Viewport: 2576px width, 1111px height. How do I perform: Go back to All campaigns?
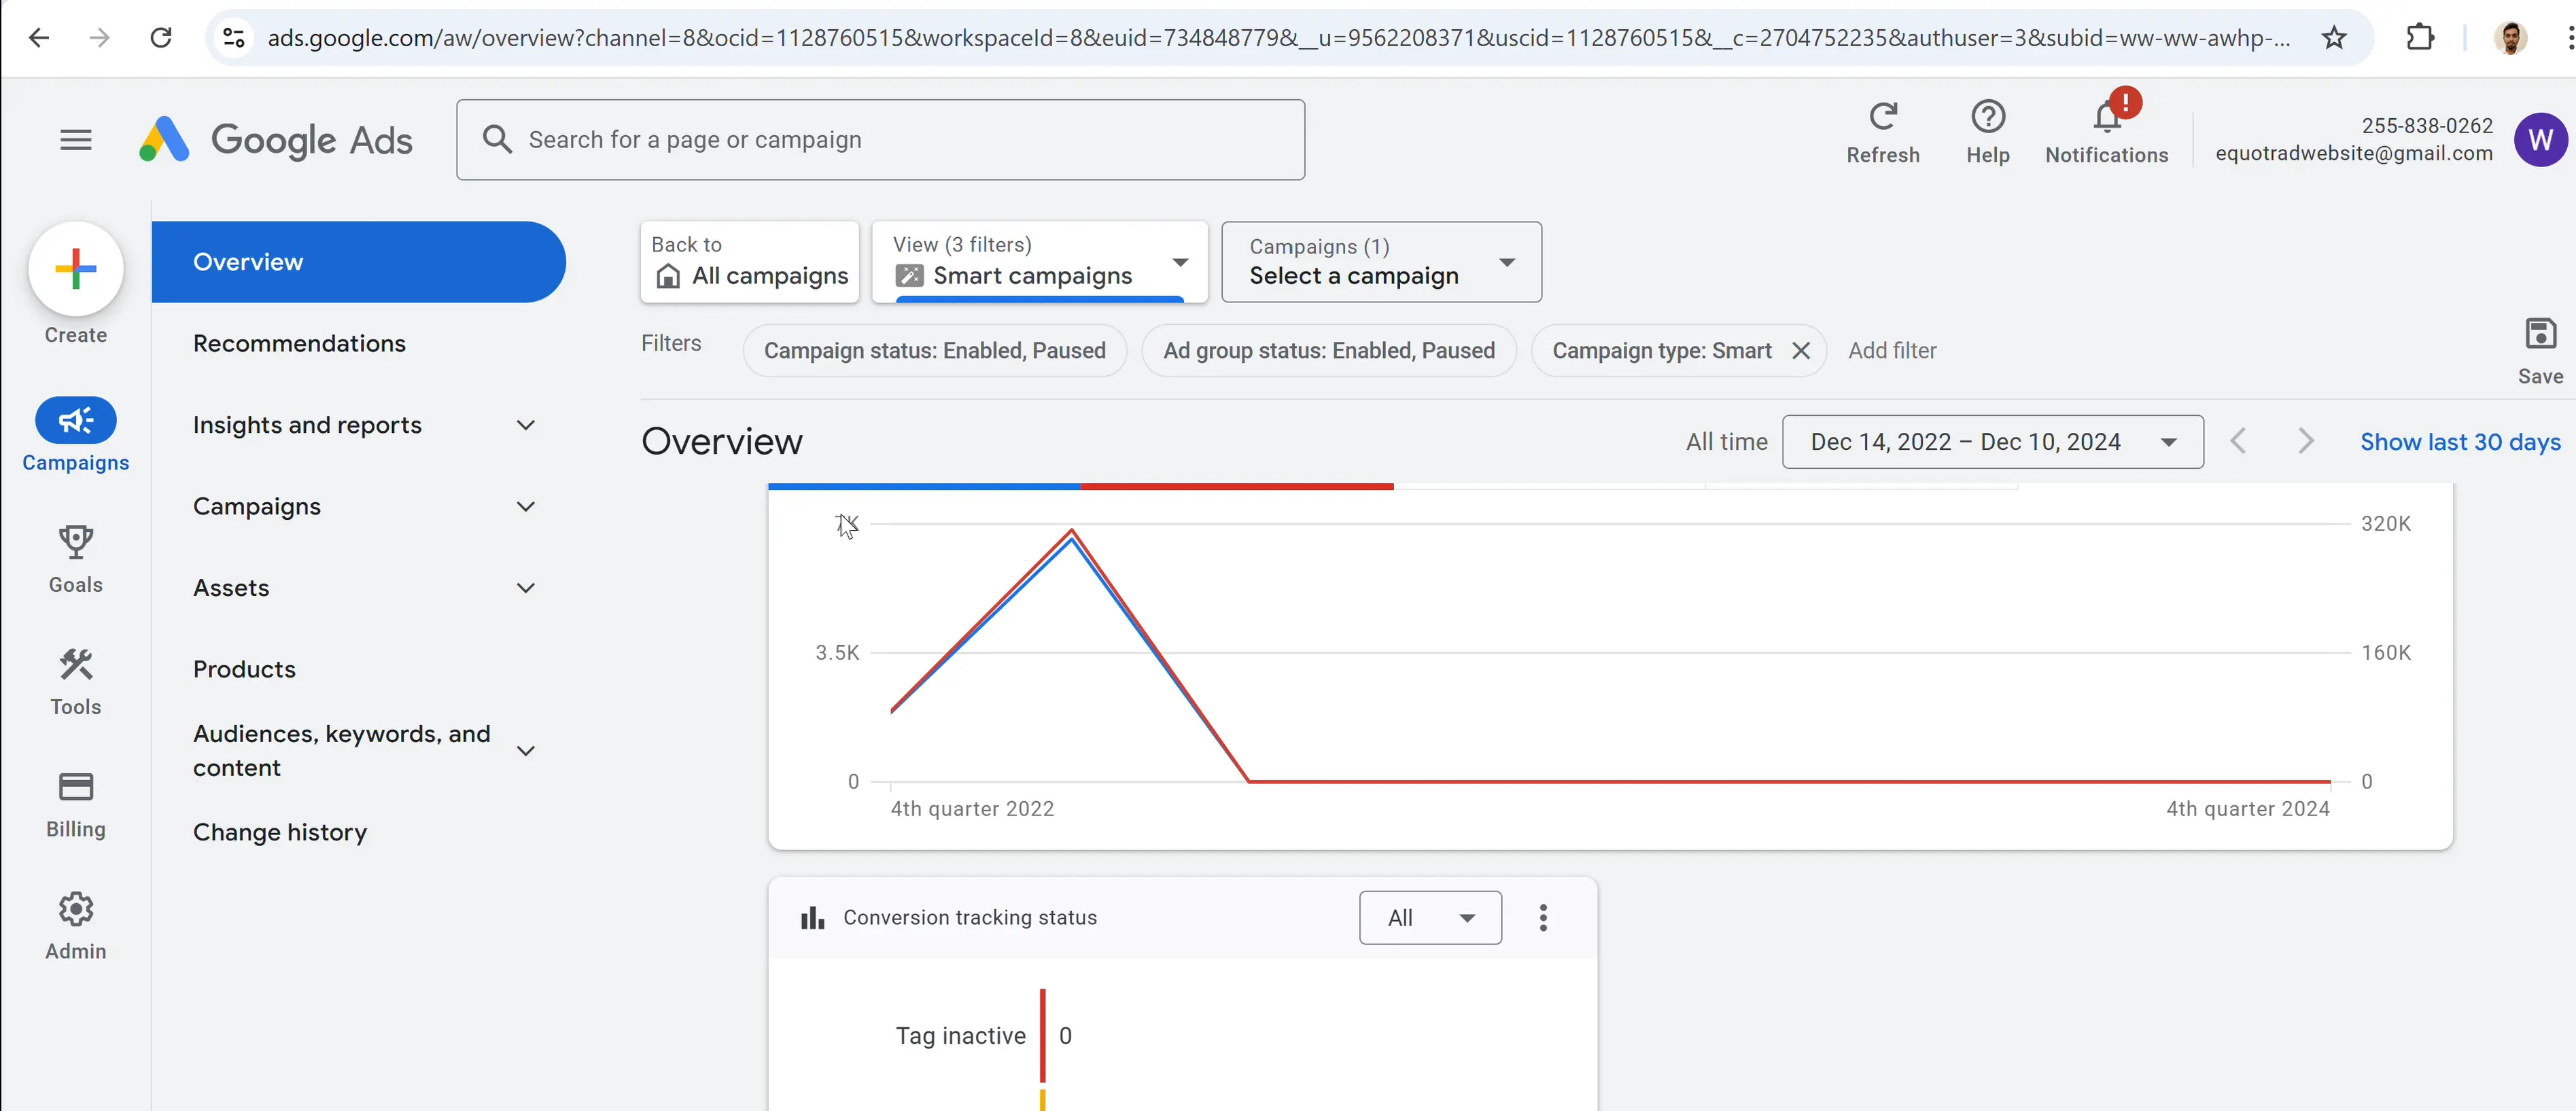(749, 262)
